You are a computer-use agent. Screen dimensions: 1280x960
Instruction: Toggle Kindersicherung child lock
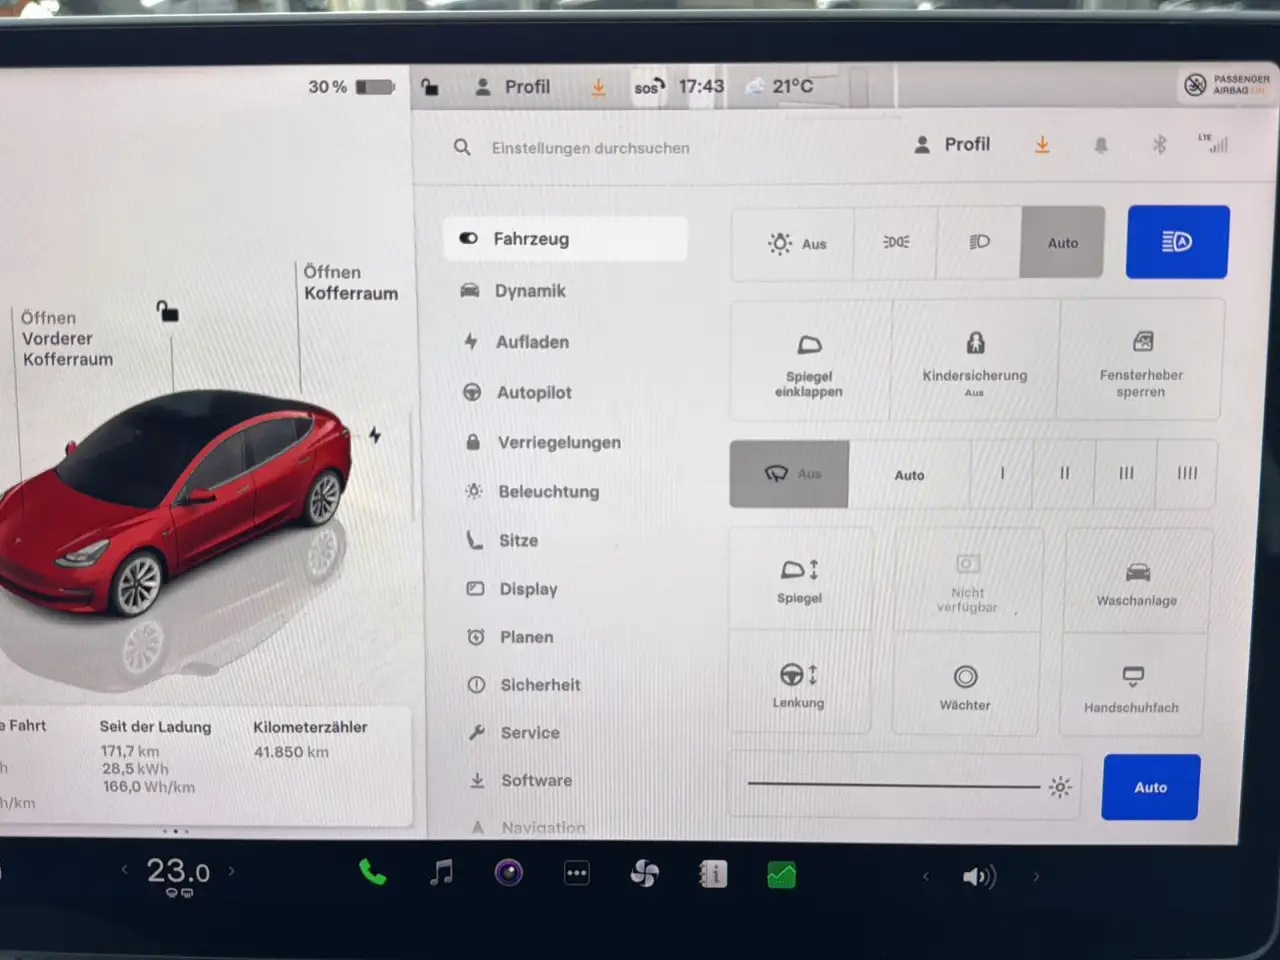click(x=974, y=359)
